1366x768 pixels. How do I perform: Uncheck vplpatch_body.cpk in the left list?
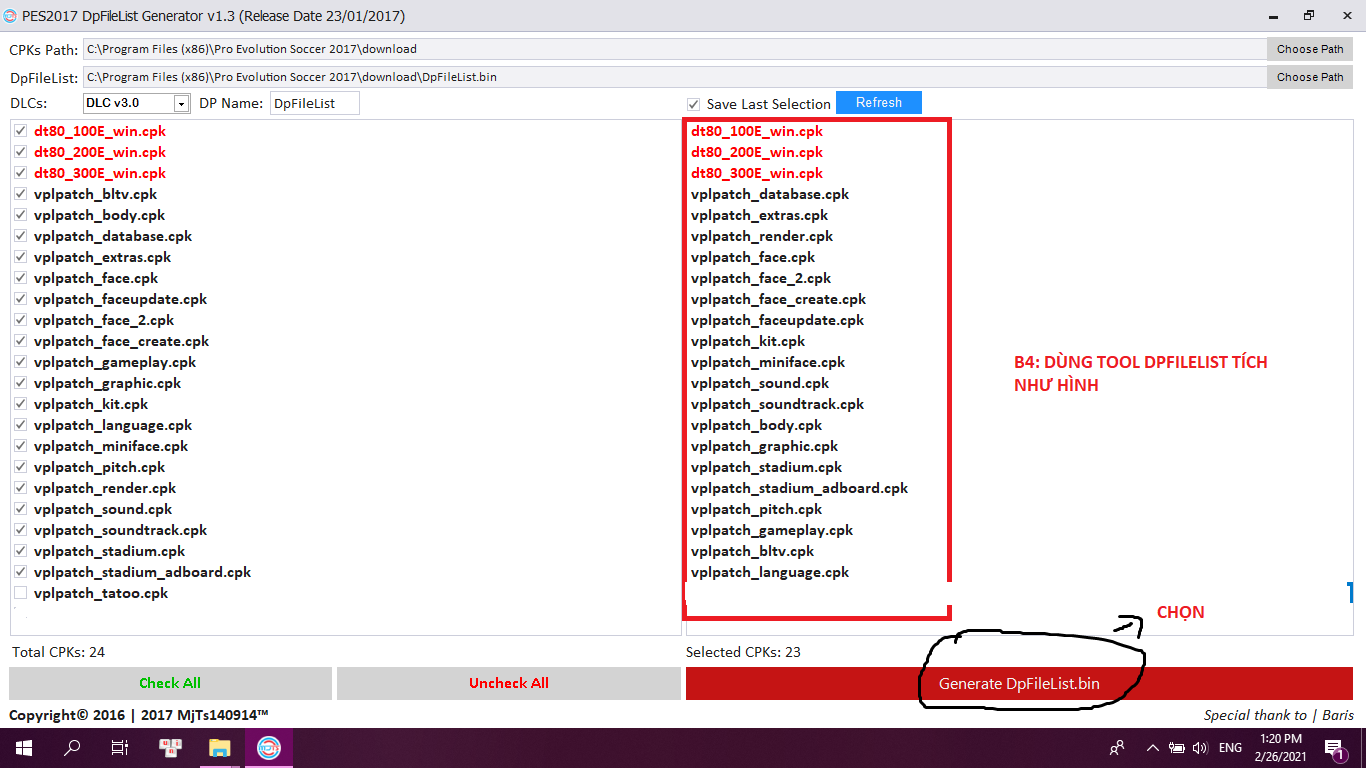click(x=20, y=215)
